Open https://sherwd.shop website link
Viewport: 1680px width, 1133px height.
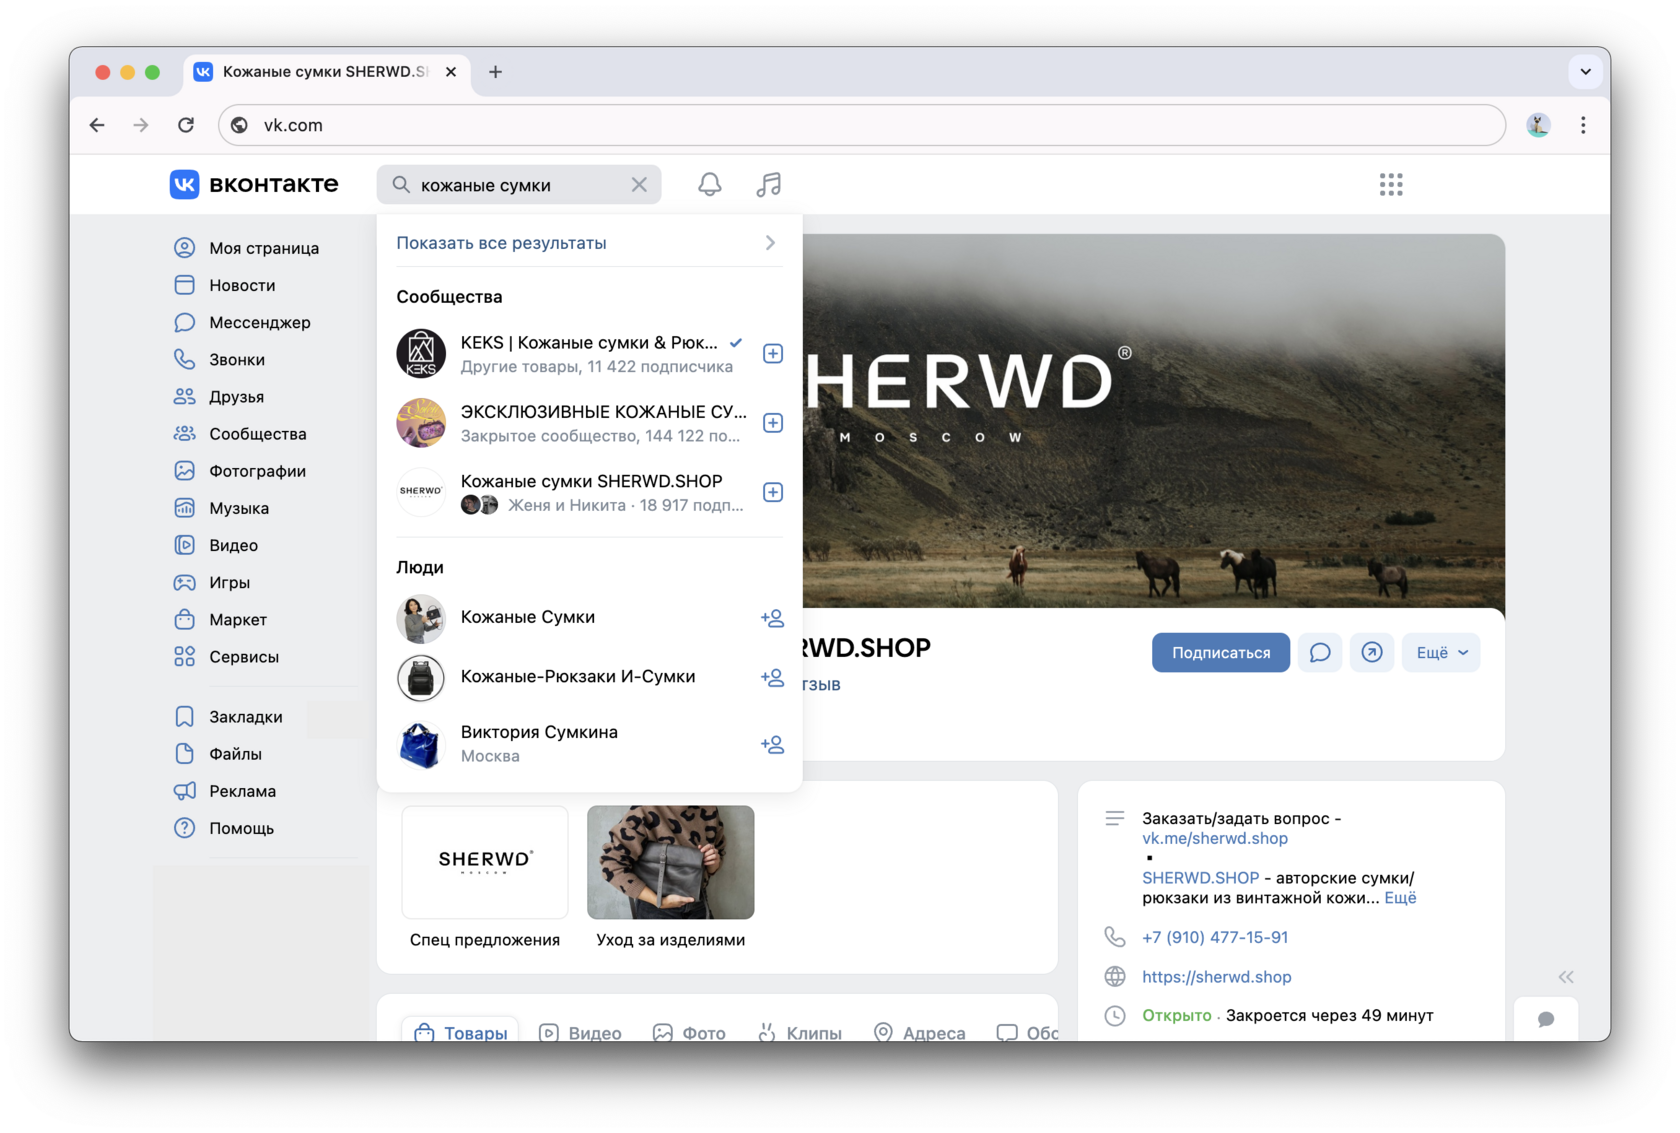pyautogui.click(x=1216, y=977)
